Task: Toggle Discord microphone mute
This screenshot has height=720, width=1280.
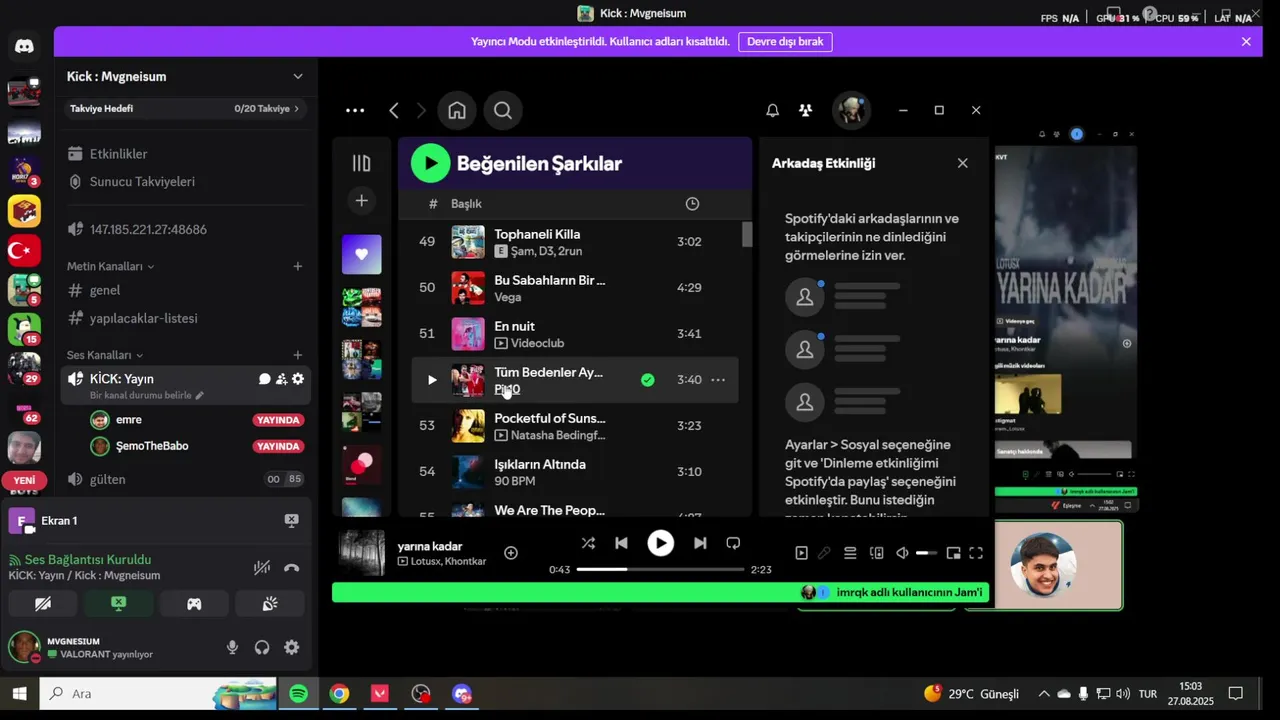Action: 232,647
